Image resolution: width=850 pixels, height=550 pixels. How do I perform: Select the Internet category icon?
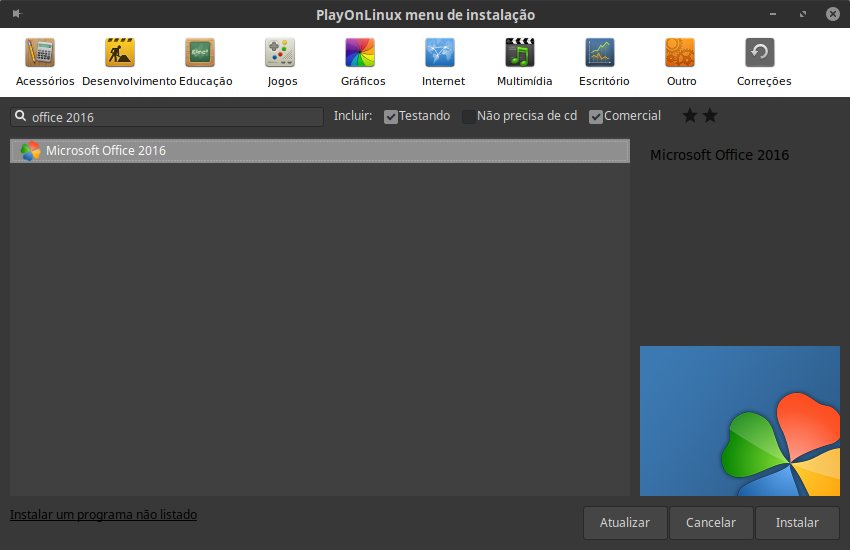pyautogui.click(x=440, y=54)
